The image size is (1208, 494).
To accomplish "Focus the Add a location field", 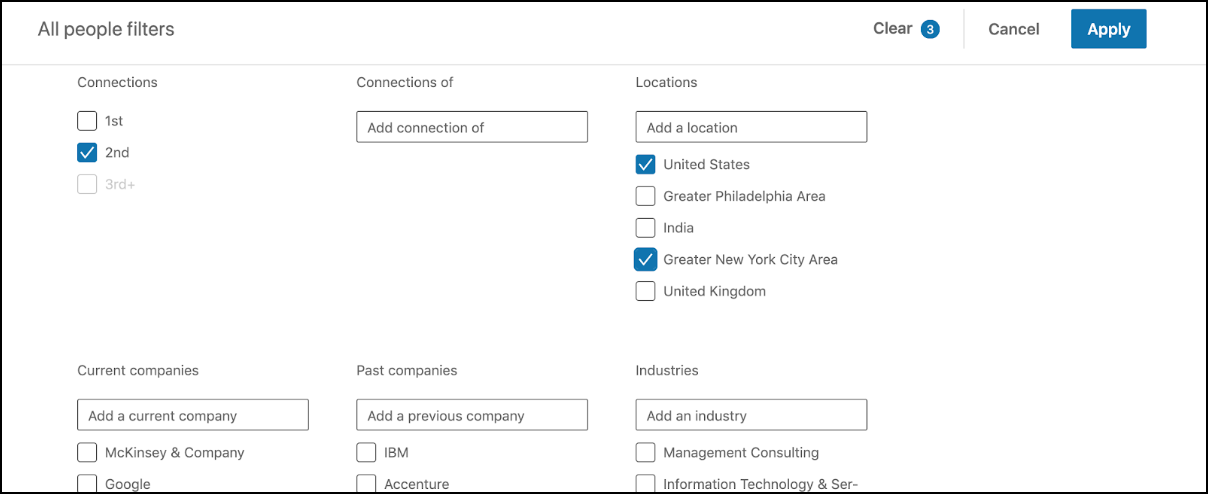I will (751, 127).
